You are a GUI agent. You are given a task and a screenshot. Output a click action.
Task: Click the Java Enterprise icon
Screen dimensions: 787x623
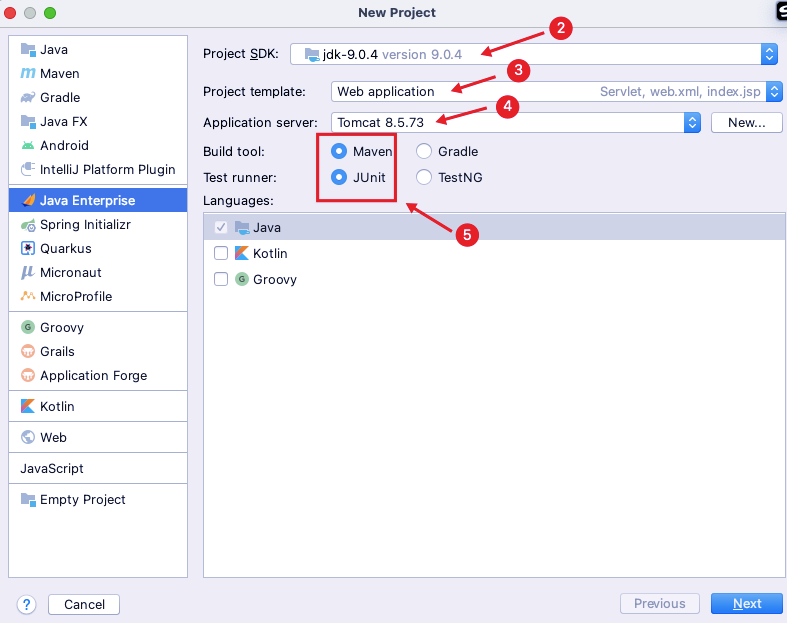[29, 200]
